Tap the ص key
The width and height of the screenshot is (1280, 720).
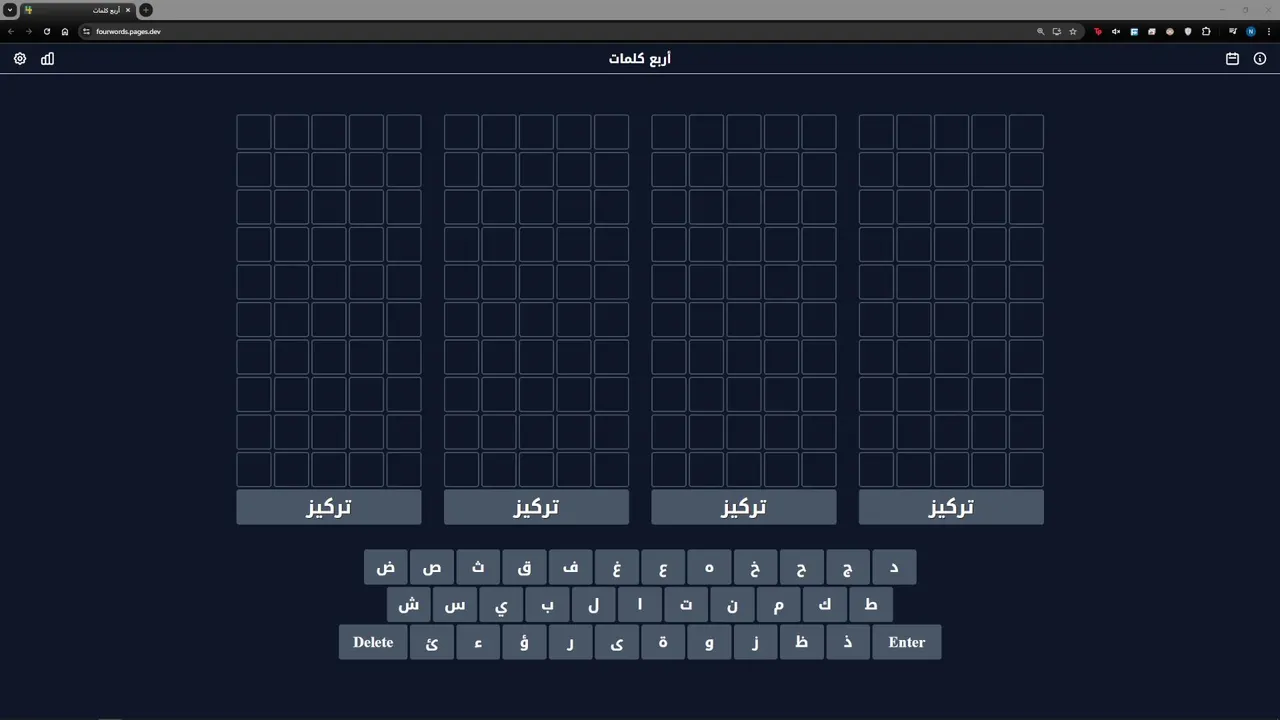click(x=432, y=567)
